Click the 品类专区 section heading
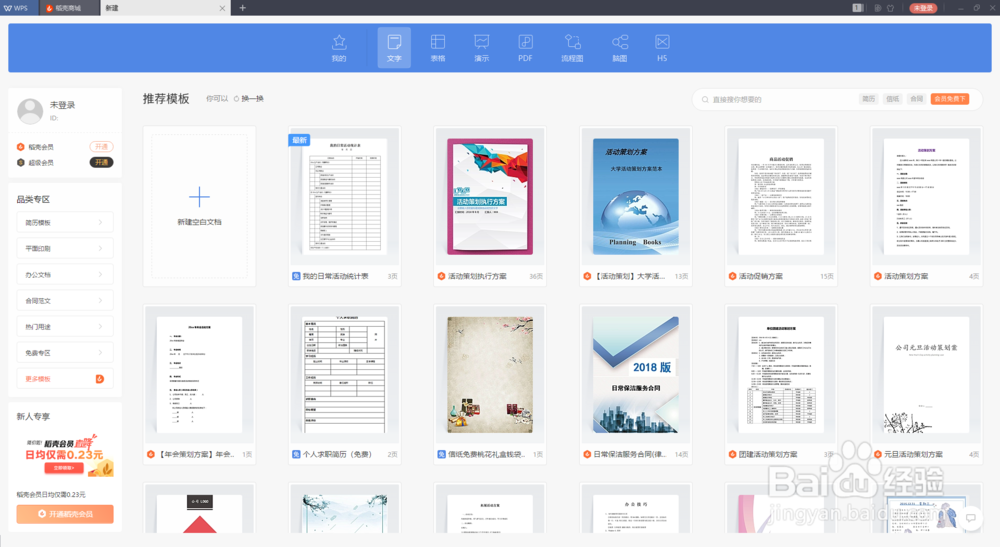The height and width of the screenshot is (547, 1000). click(x=33, y=199)
